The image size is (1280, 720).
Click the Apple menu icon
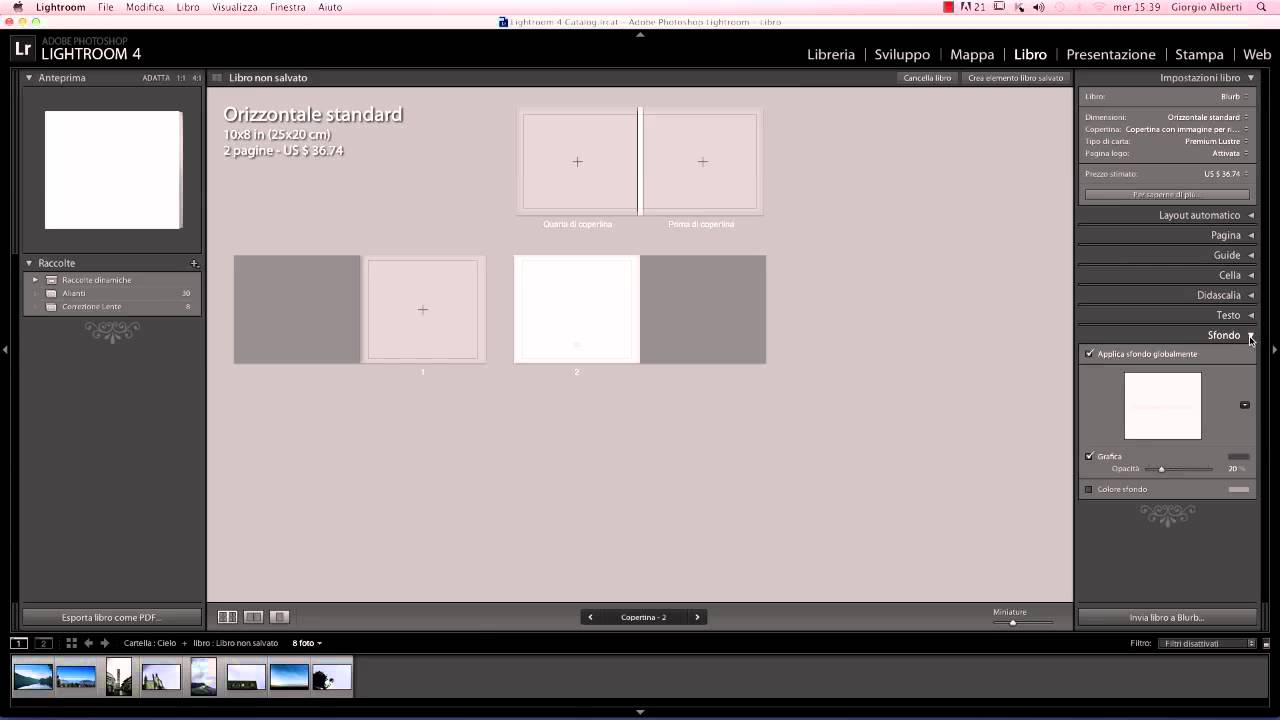point(17,7)
